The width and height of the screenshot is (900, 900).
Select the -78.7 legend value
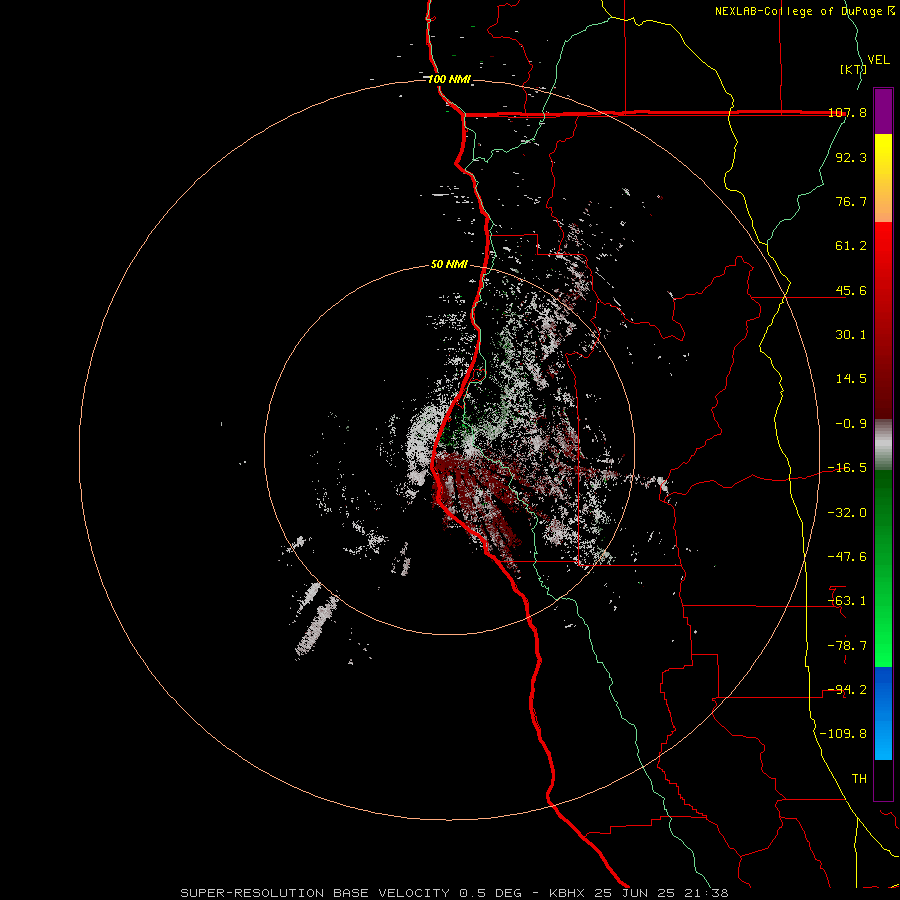coord(847,646)
